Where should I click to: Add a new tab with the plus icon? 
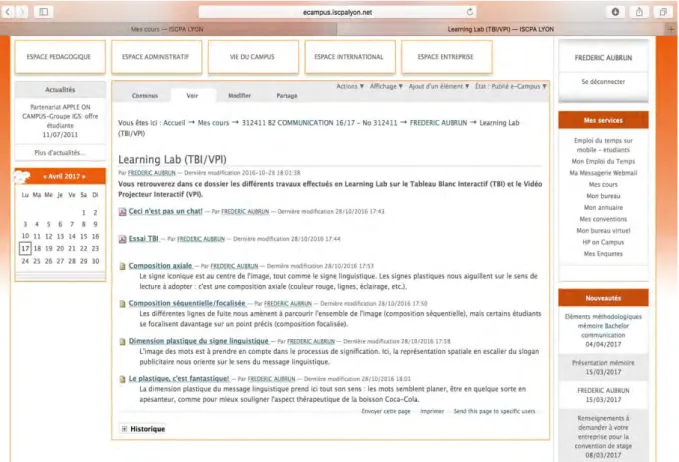click(671, 29)
